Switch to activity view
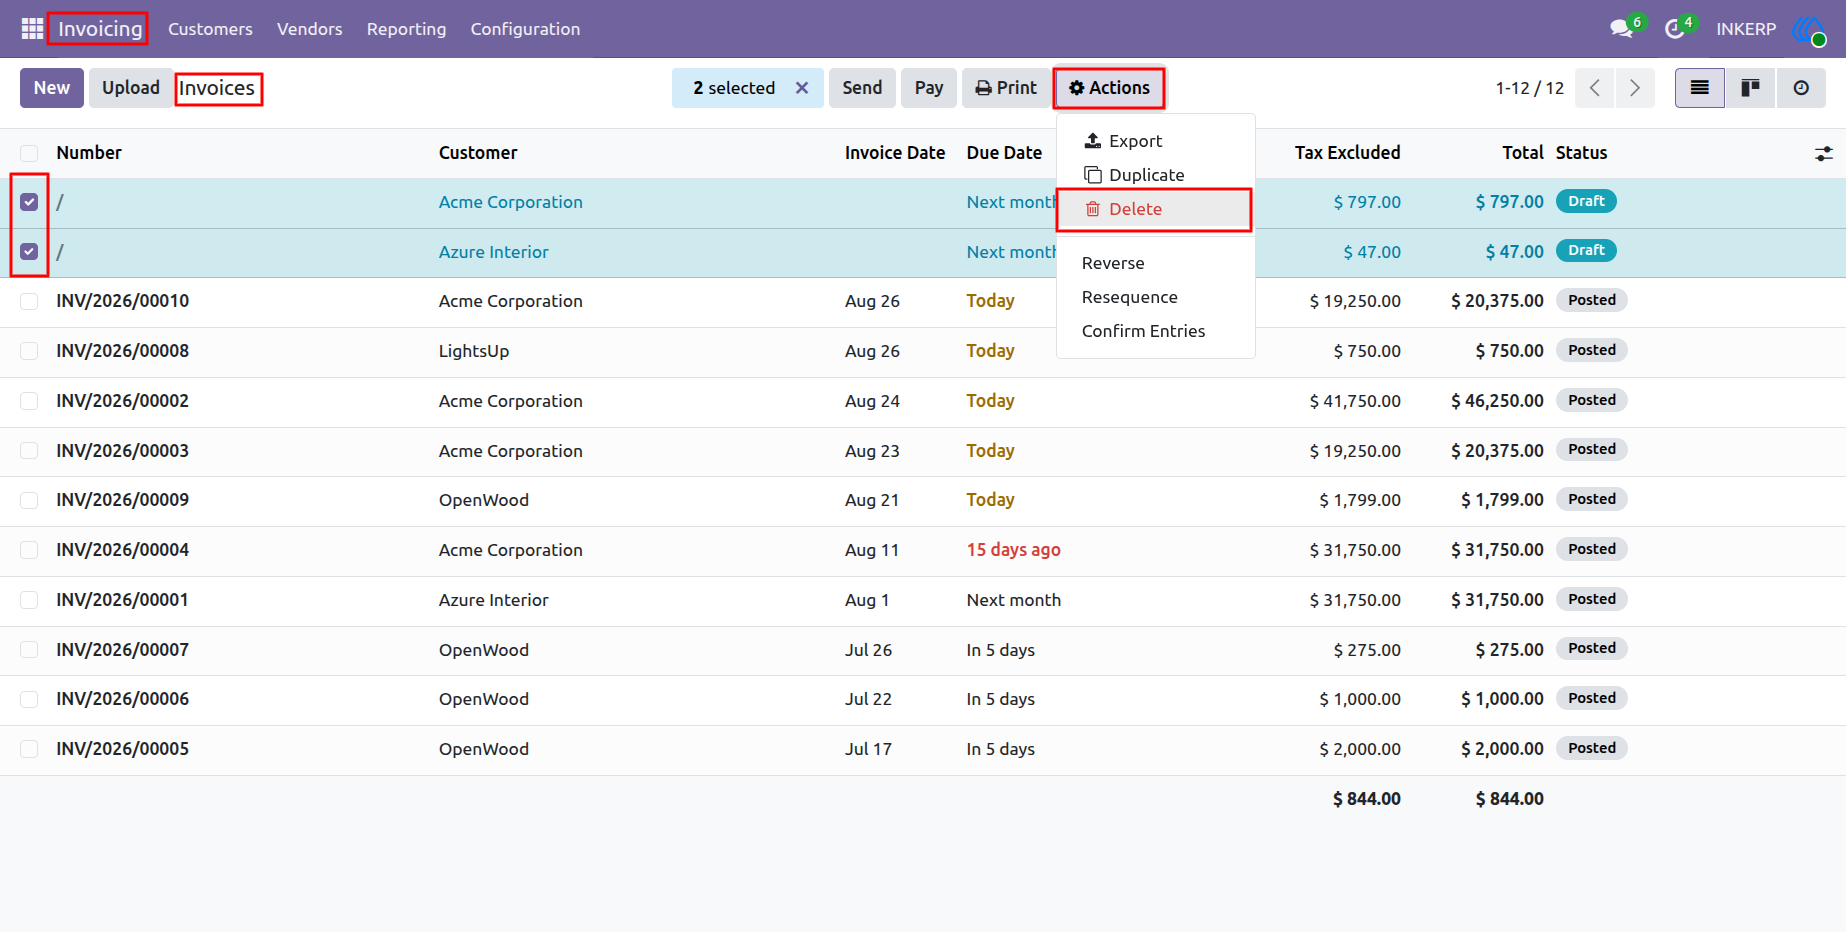The width and height of the screenshot is (1846, 932). point(1801,88)
